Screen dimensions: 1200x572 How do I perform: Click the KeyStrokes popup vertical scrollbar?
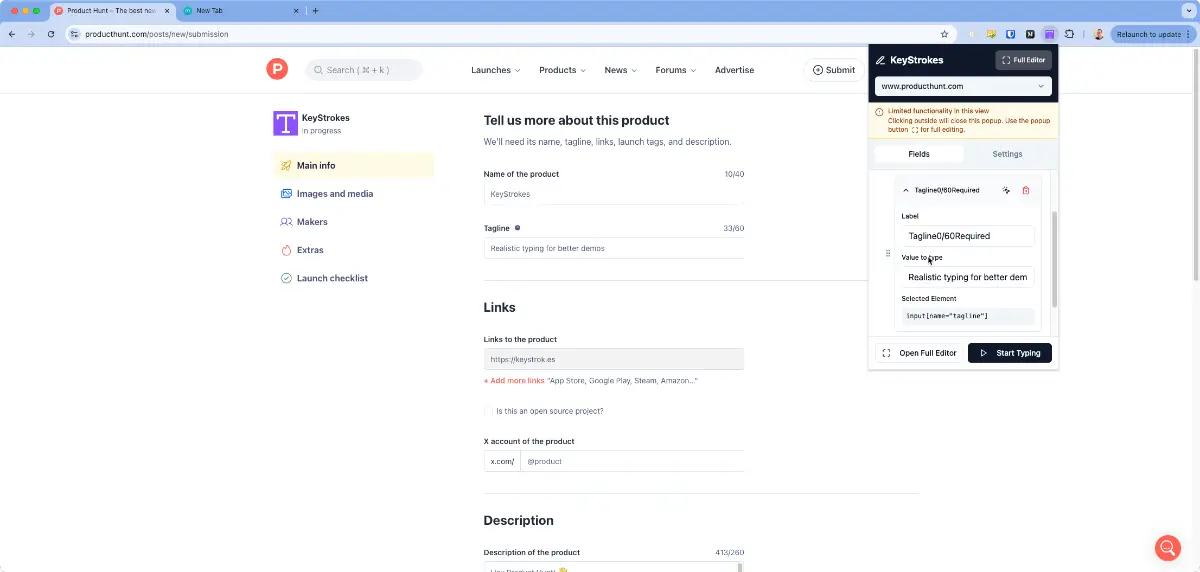tap(1054, 260)
